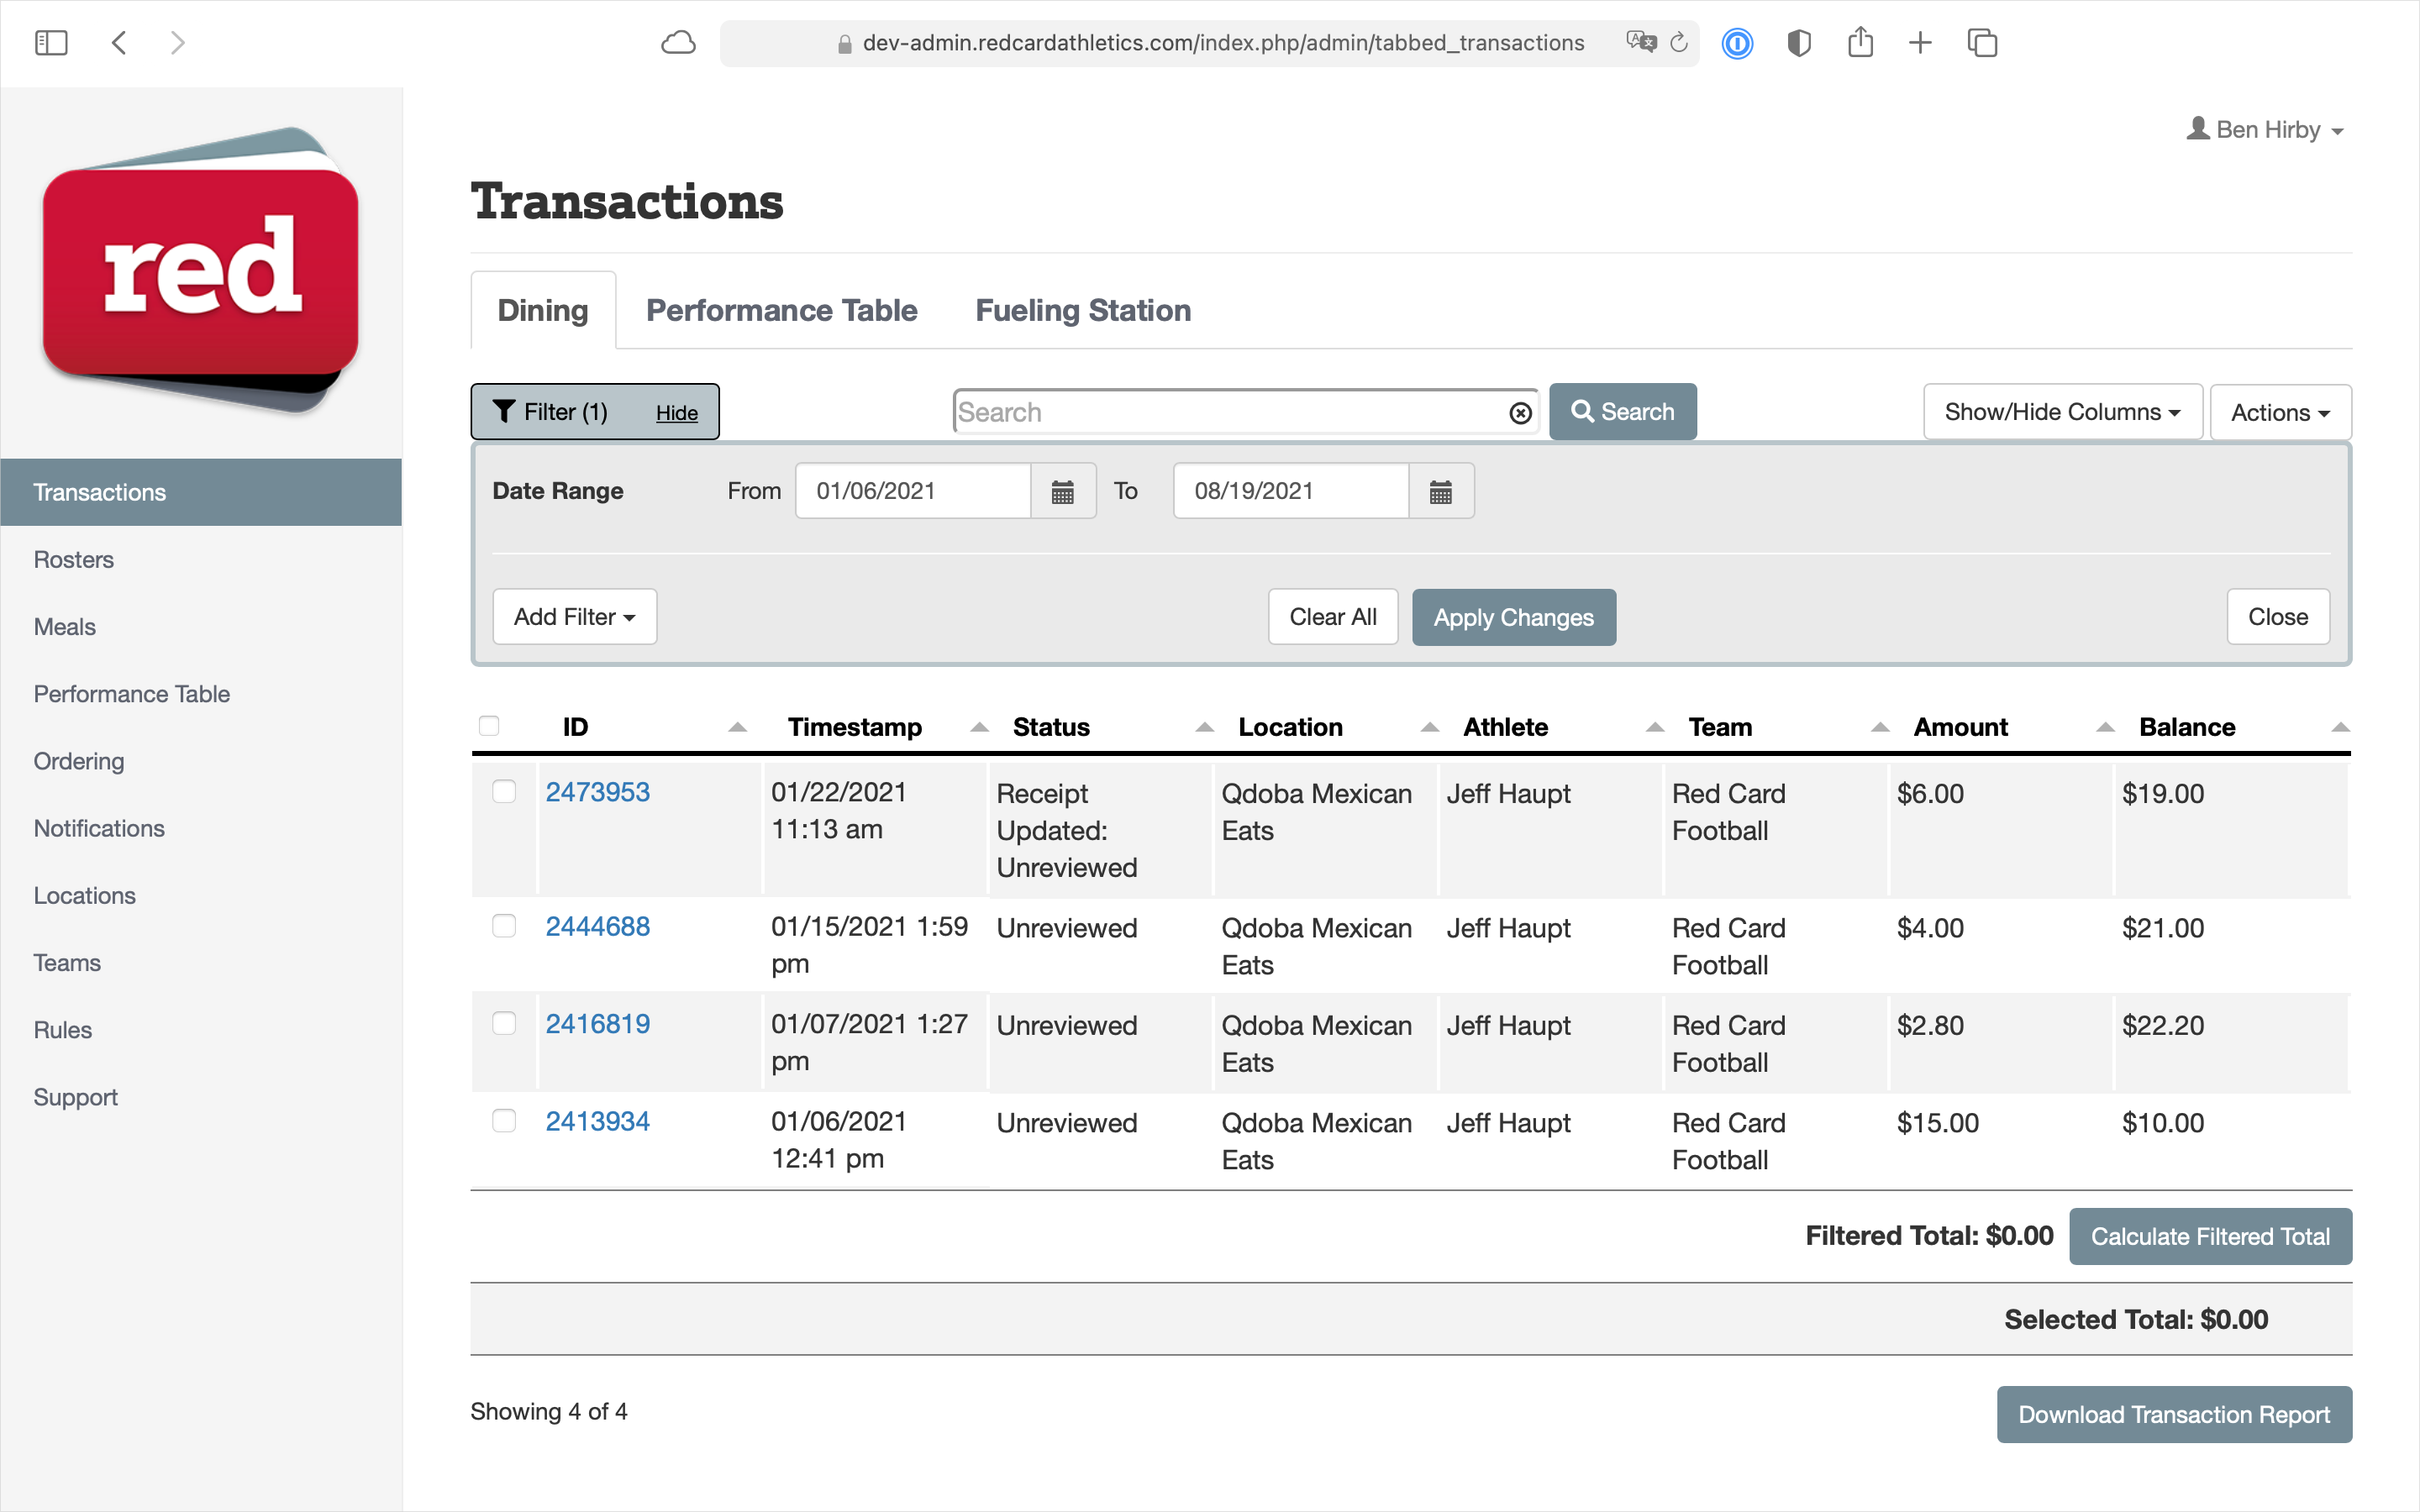The image size is (2420, 1512).
Task: Open the Add Filter dropdown
Action: [x=575, y=617]
